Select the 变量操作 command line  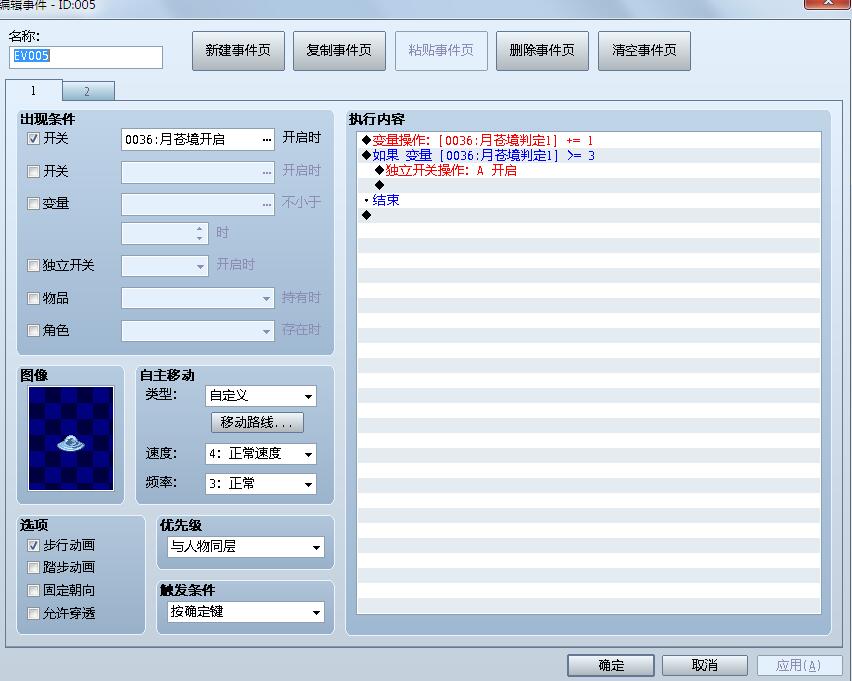coord(589,141)
